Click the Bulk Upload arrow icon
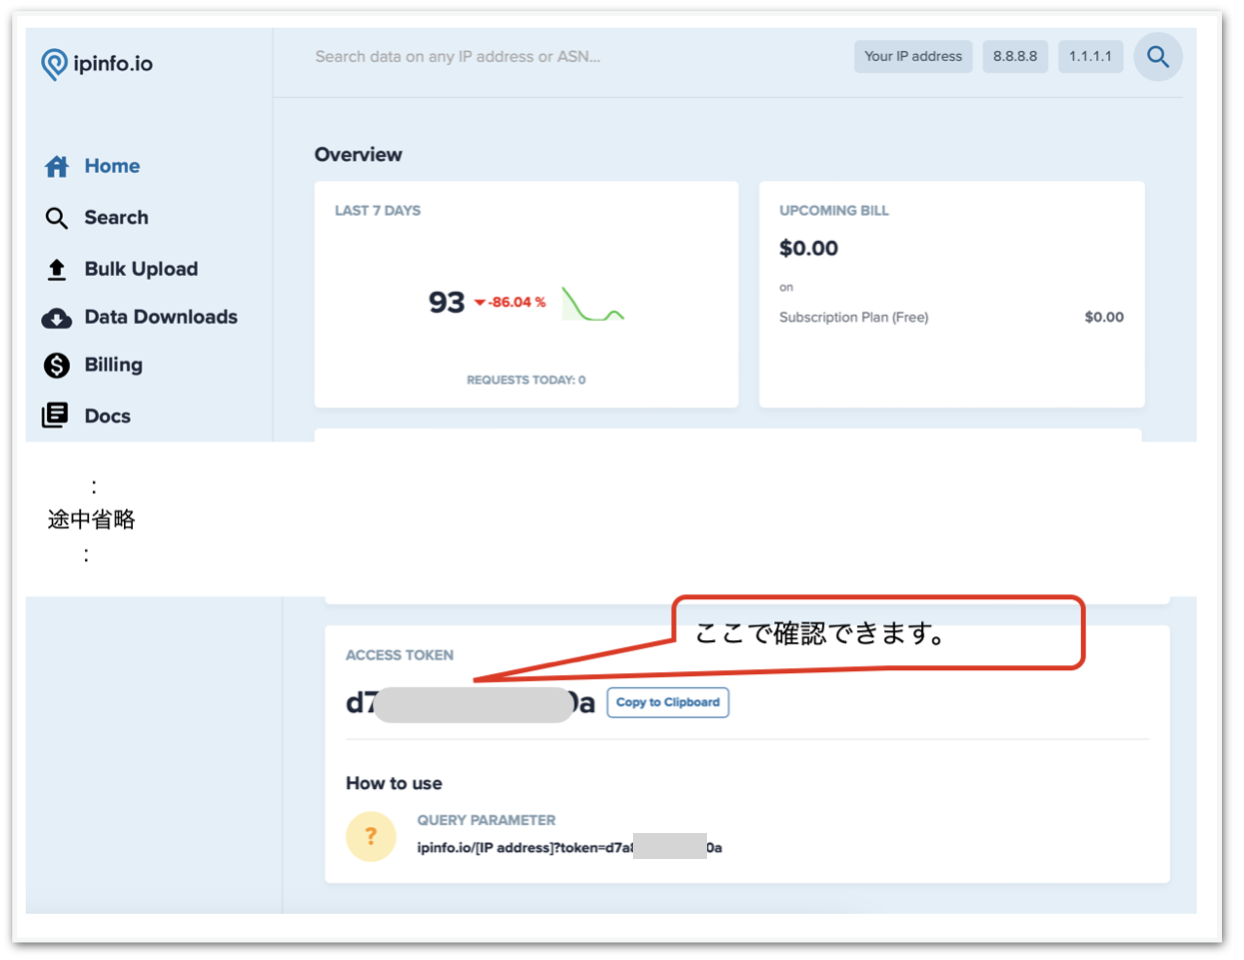This screenshot has height=960, width=1244. (x=57, y=268)
